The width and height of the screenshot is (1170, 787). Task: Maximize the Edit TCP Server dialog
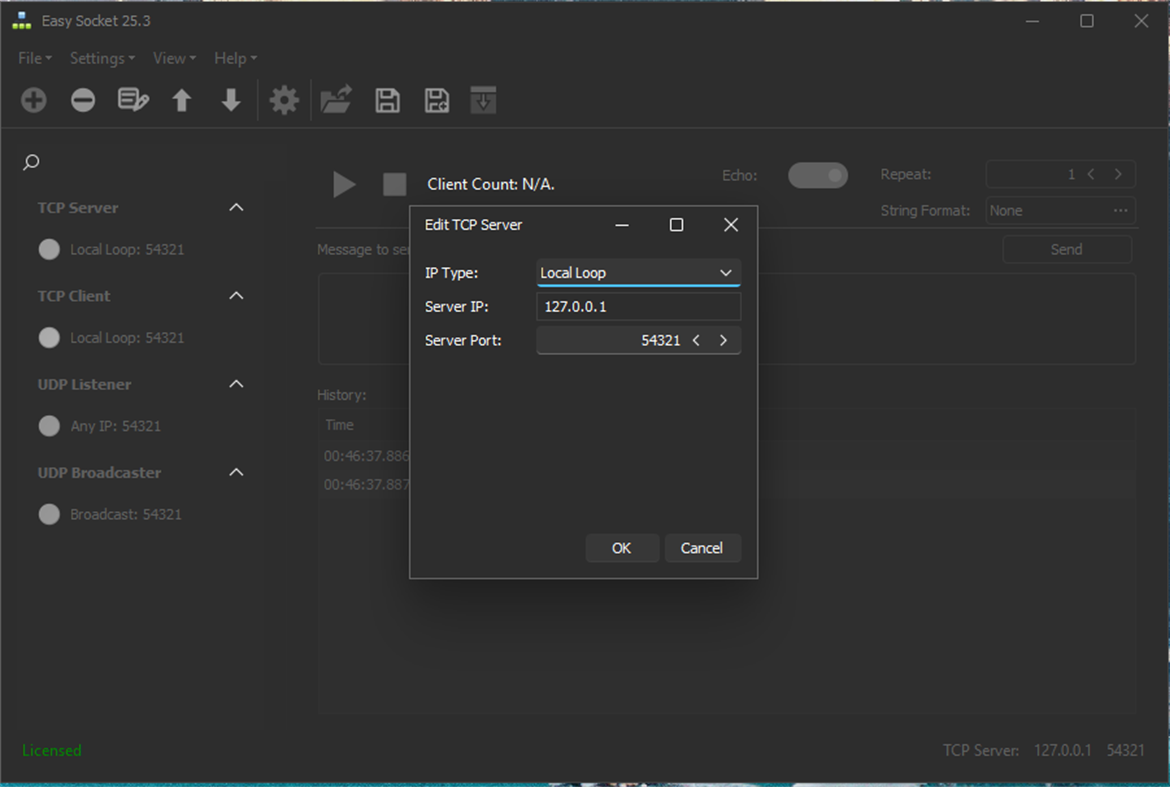tap(676, 225)
